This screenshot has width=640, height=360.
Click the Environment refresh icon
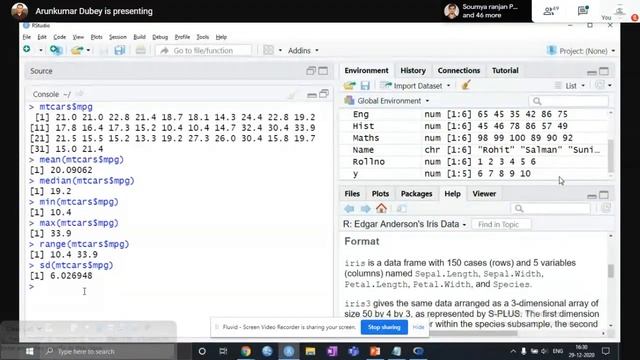pyautogui.click(x=600, y=85)
